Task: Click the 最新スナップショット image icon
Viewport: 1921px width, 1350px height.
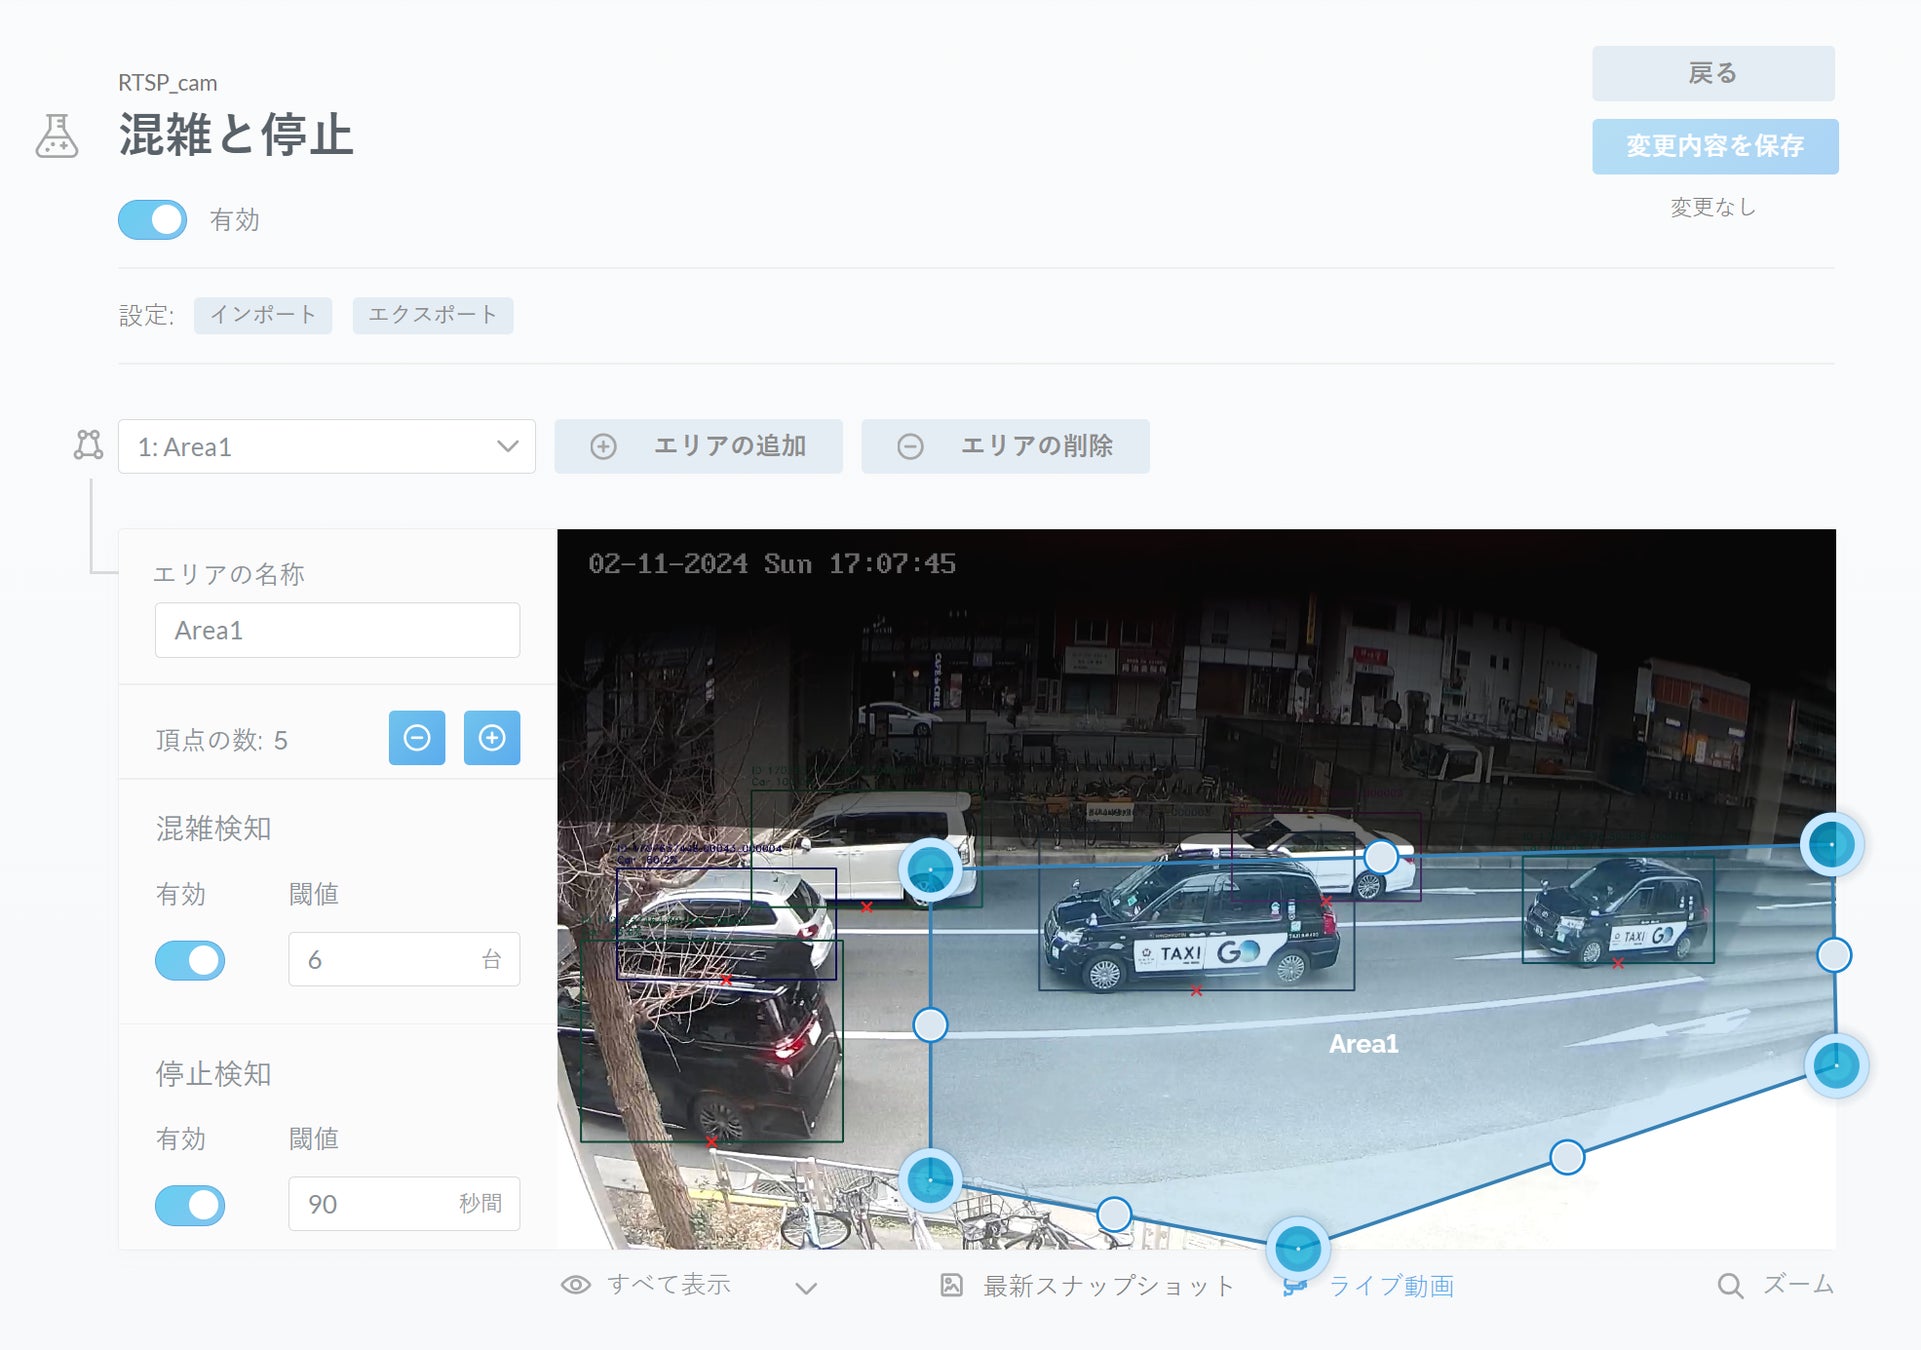Action: tap(951, 1286)
